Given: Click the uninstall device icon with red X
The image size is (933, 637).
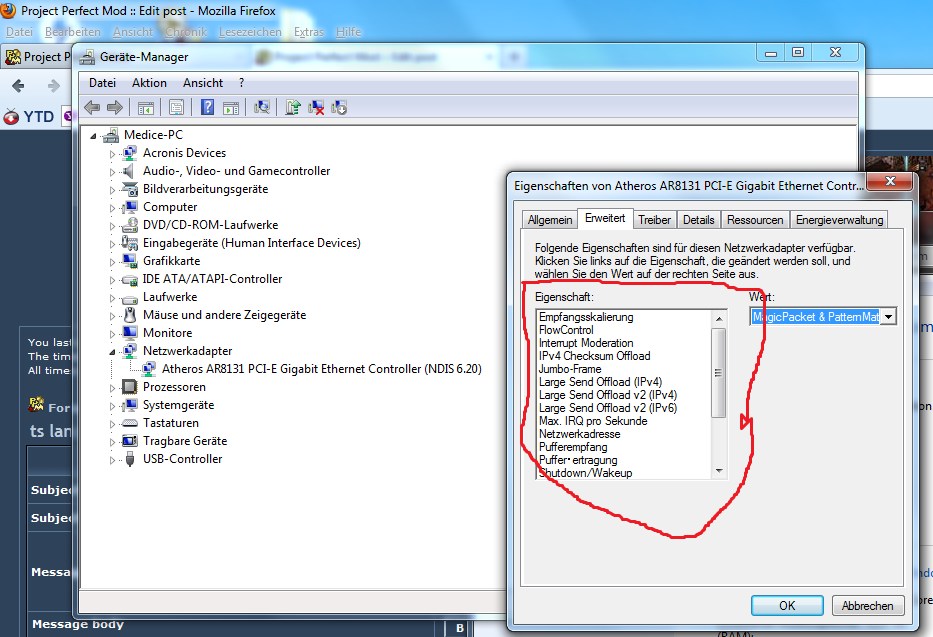Looking at the screenshot, I should 316,107.
